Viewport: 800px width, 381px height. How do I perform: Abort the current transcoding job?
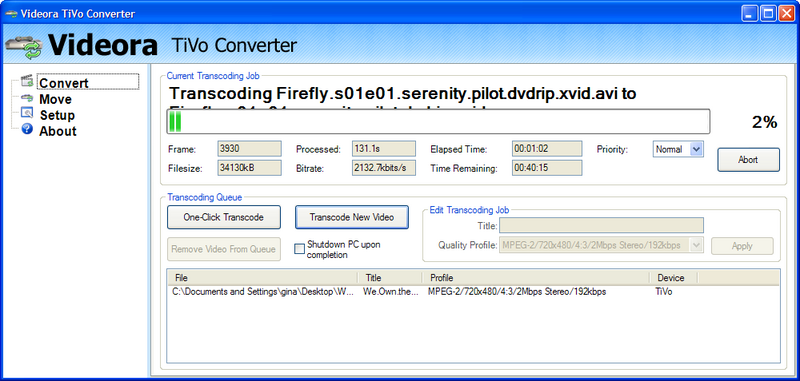748,160
